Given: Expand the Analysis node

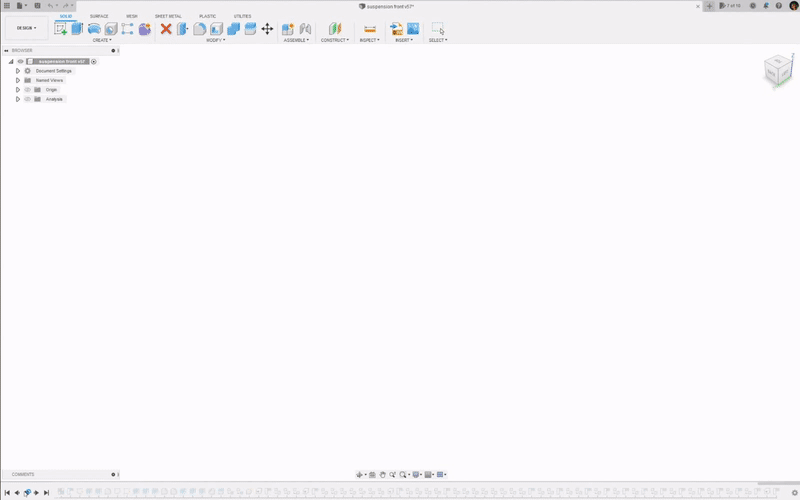Looking at the screenshot, I should (18, 99).
